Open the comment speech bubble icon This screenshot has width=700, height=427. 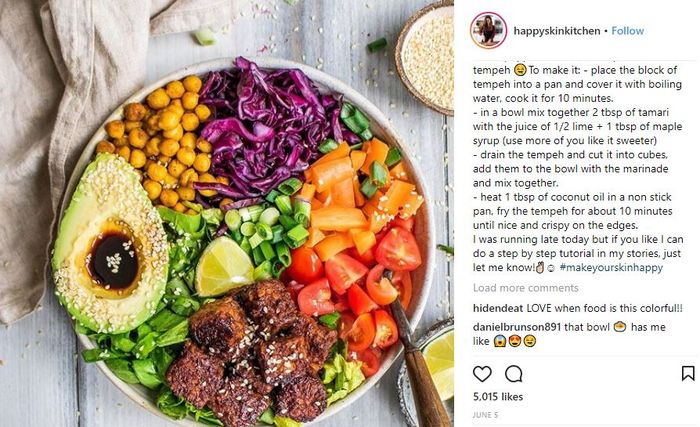[513, 373]
